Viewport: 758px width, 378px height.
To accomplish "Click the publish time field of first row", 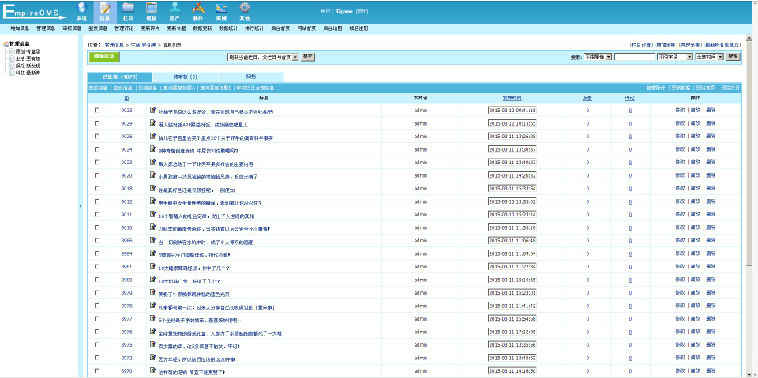I will pos(512,110).
